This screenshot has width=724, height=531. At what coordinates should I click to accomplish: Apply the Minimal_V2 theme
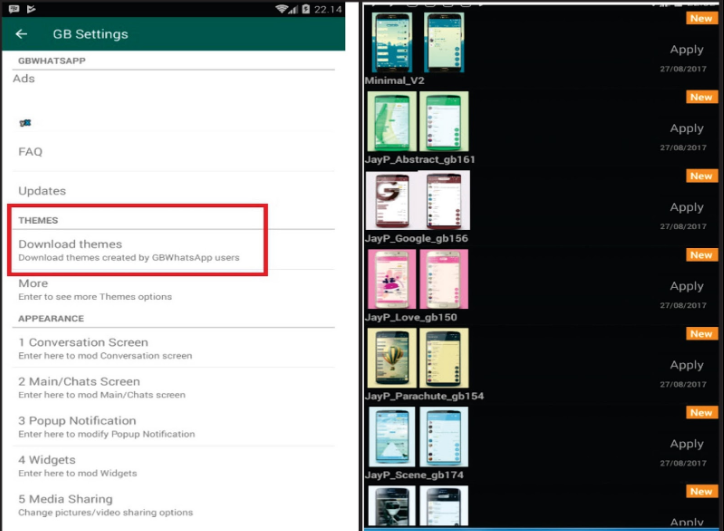click(687, 49)
